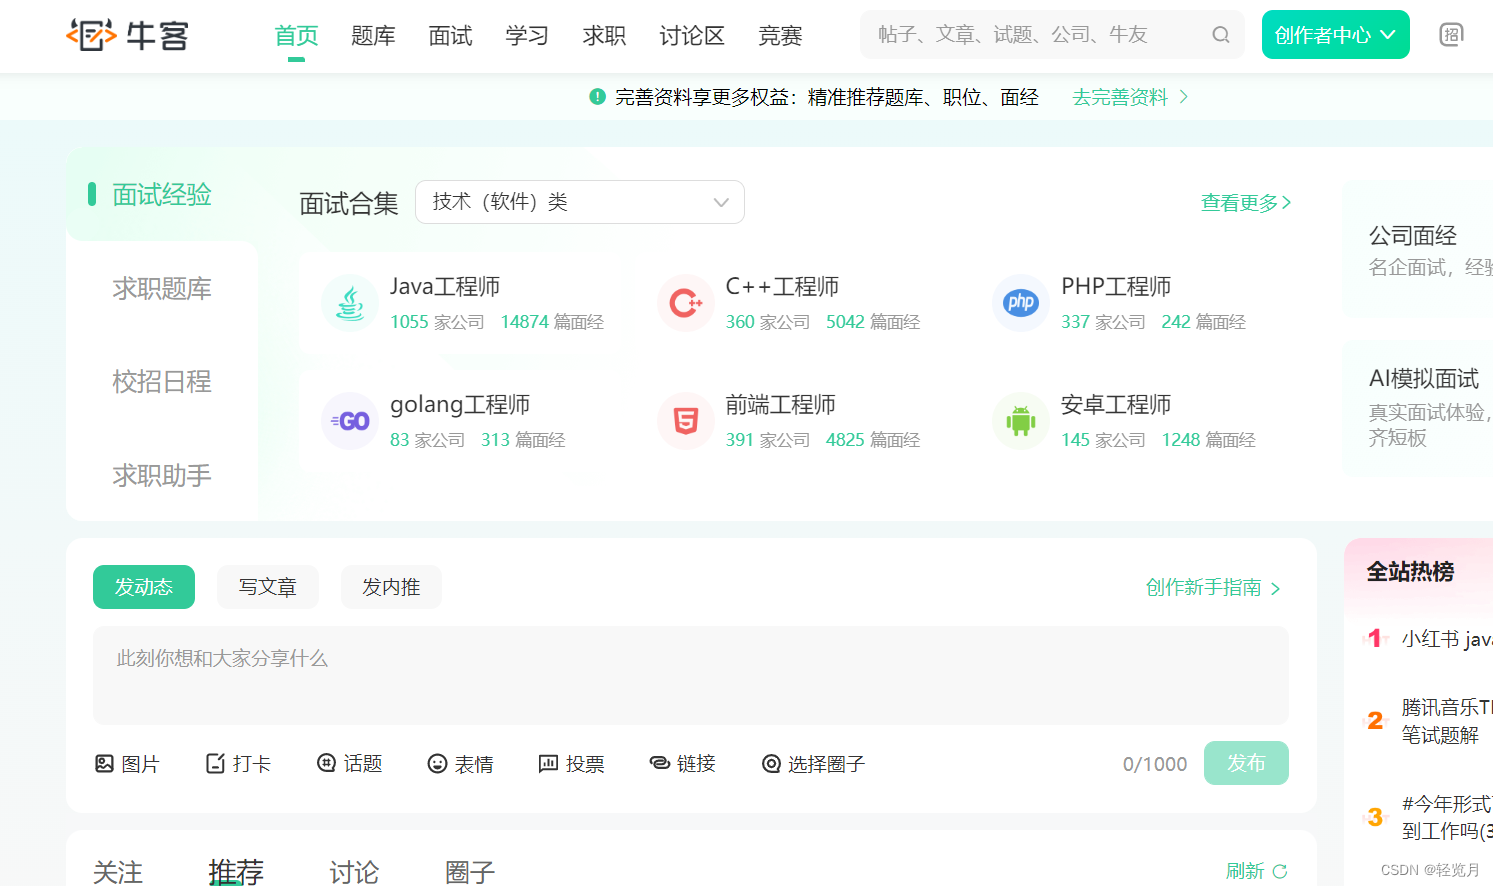Click the 面试合集 heading text
This screenshot has height=886, width=1493.
point(349,204)
